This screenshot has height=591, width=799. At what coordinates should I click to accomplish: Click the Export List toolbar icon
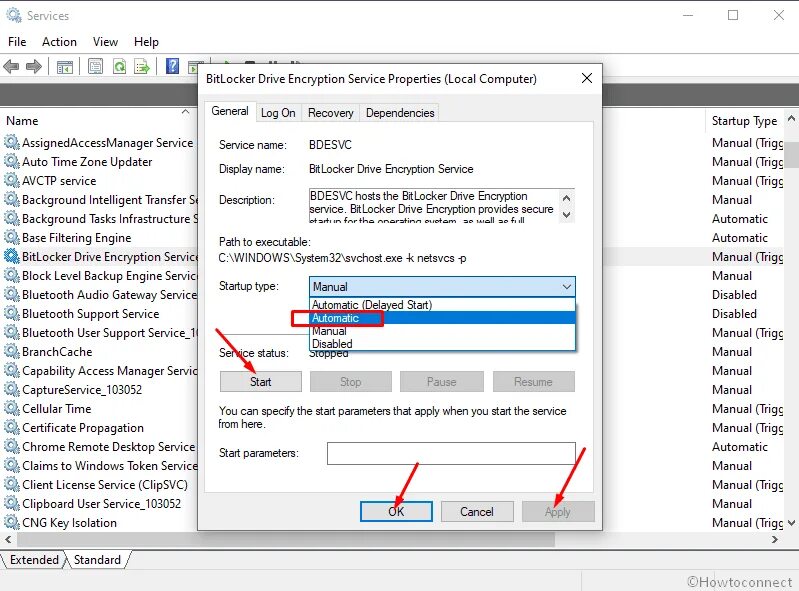pos(142,66)
